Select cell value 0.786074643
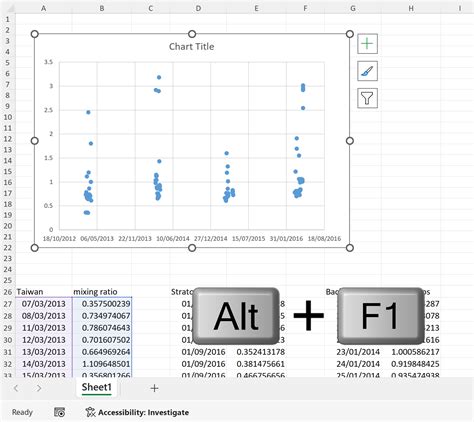The height and width of the screenshot is (422, 474). 102,328
